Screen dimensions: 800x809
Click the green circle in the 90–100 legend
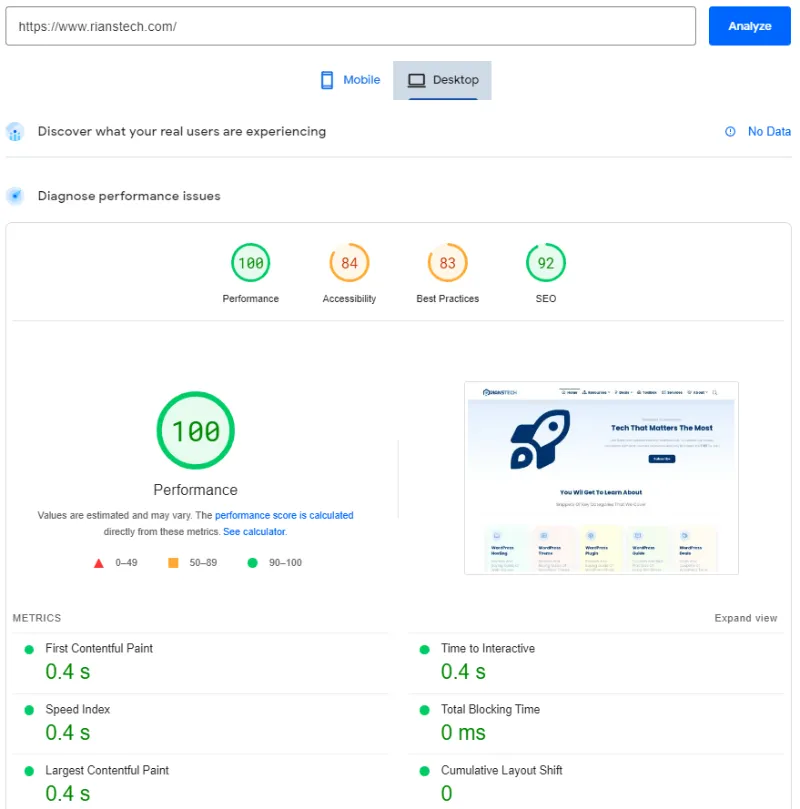tap(252, 562)
